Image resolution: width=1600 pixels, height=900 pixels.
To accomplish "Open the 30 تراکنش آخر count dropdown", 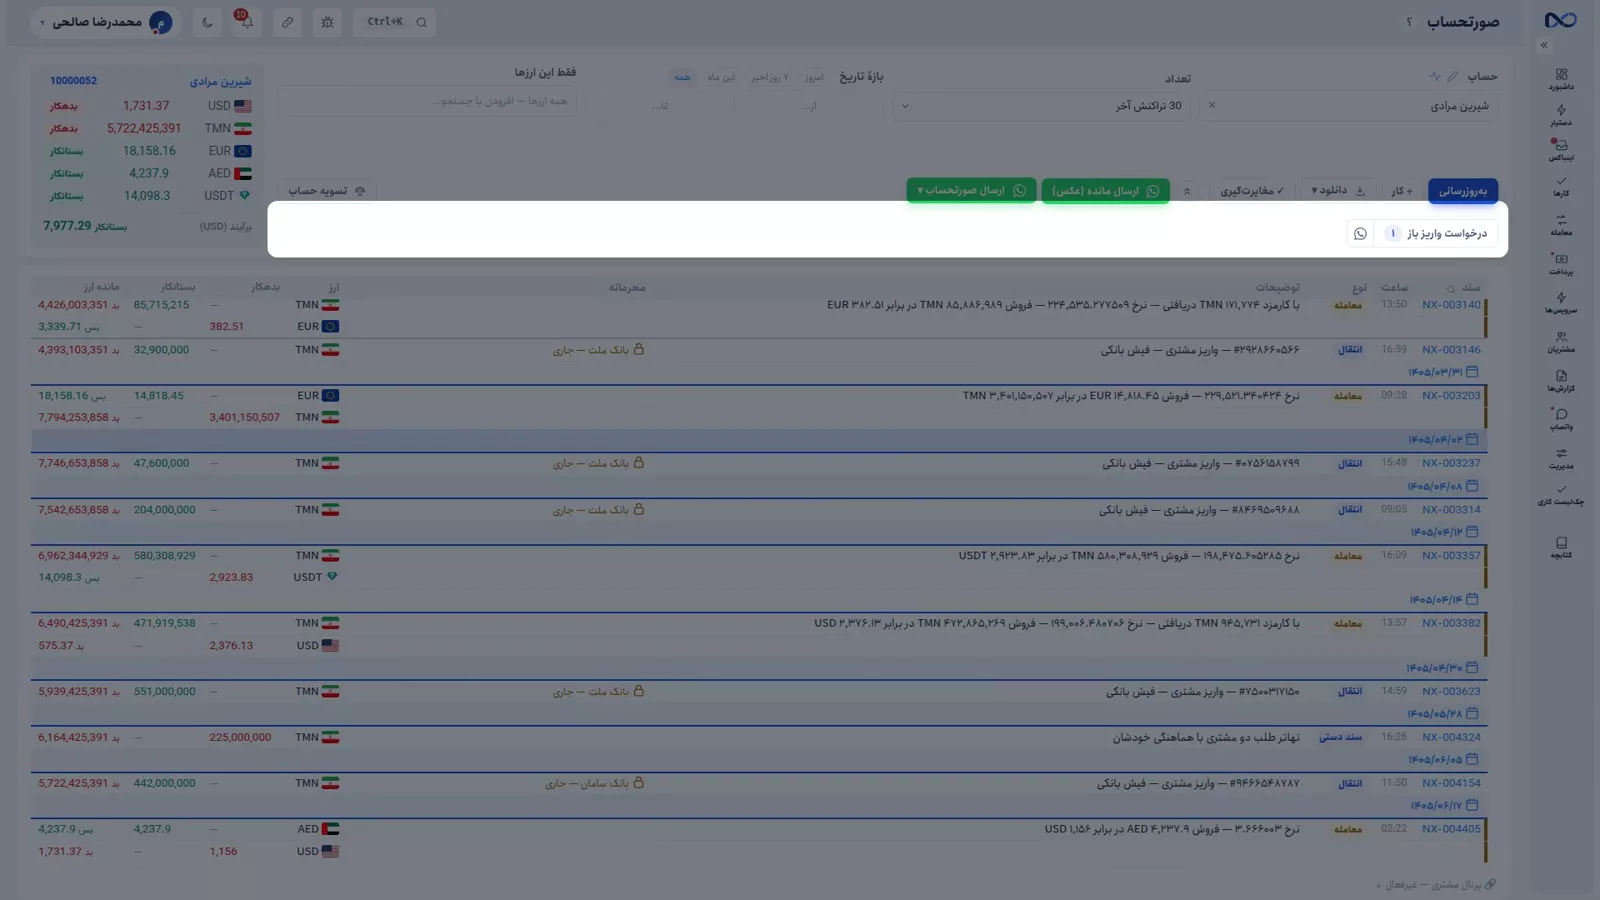I will coord(1043,105).
